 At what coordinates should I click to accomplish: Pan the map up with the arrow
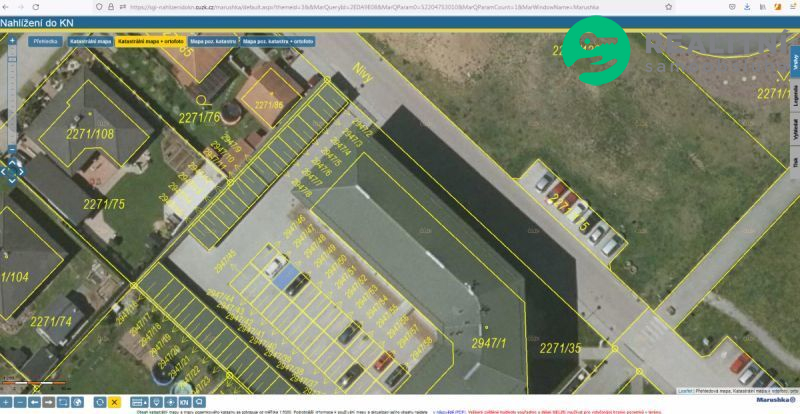(x=12, y=163)
